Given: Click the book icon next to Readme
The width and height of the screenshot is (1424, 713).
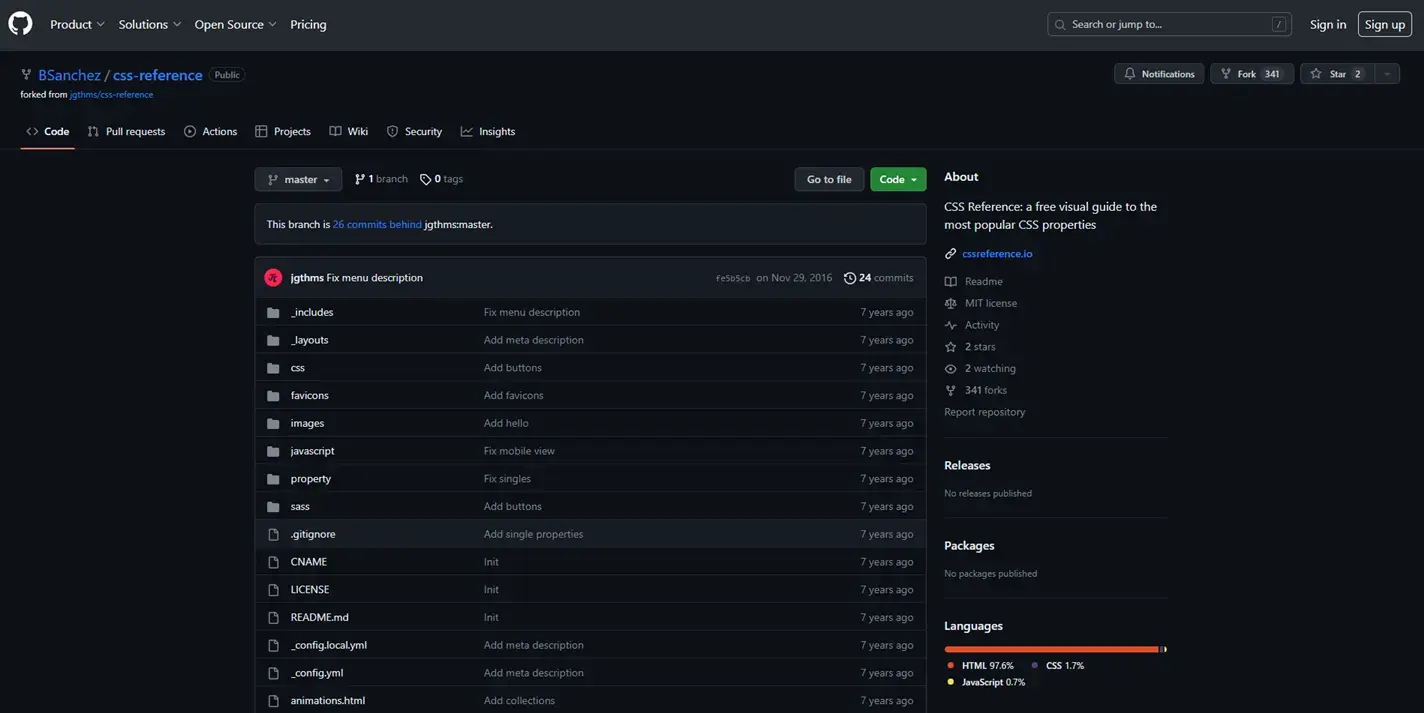Looking at the screenshot, I should coord(951,282).
